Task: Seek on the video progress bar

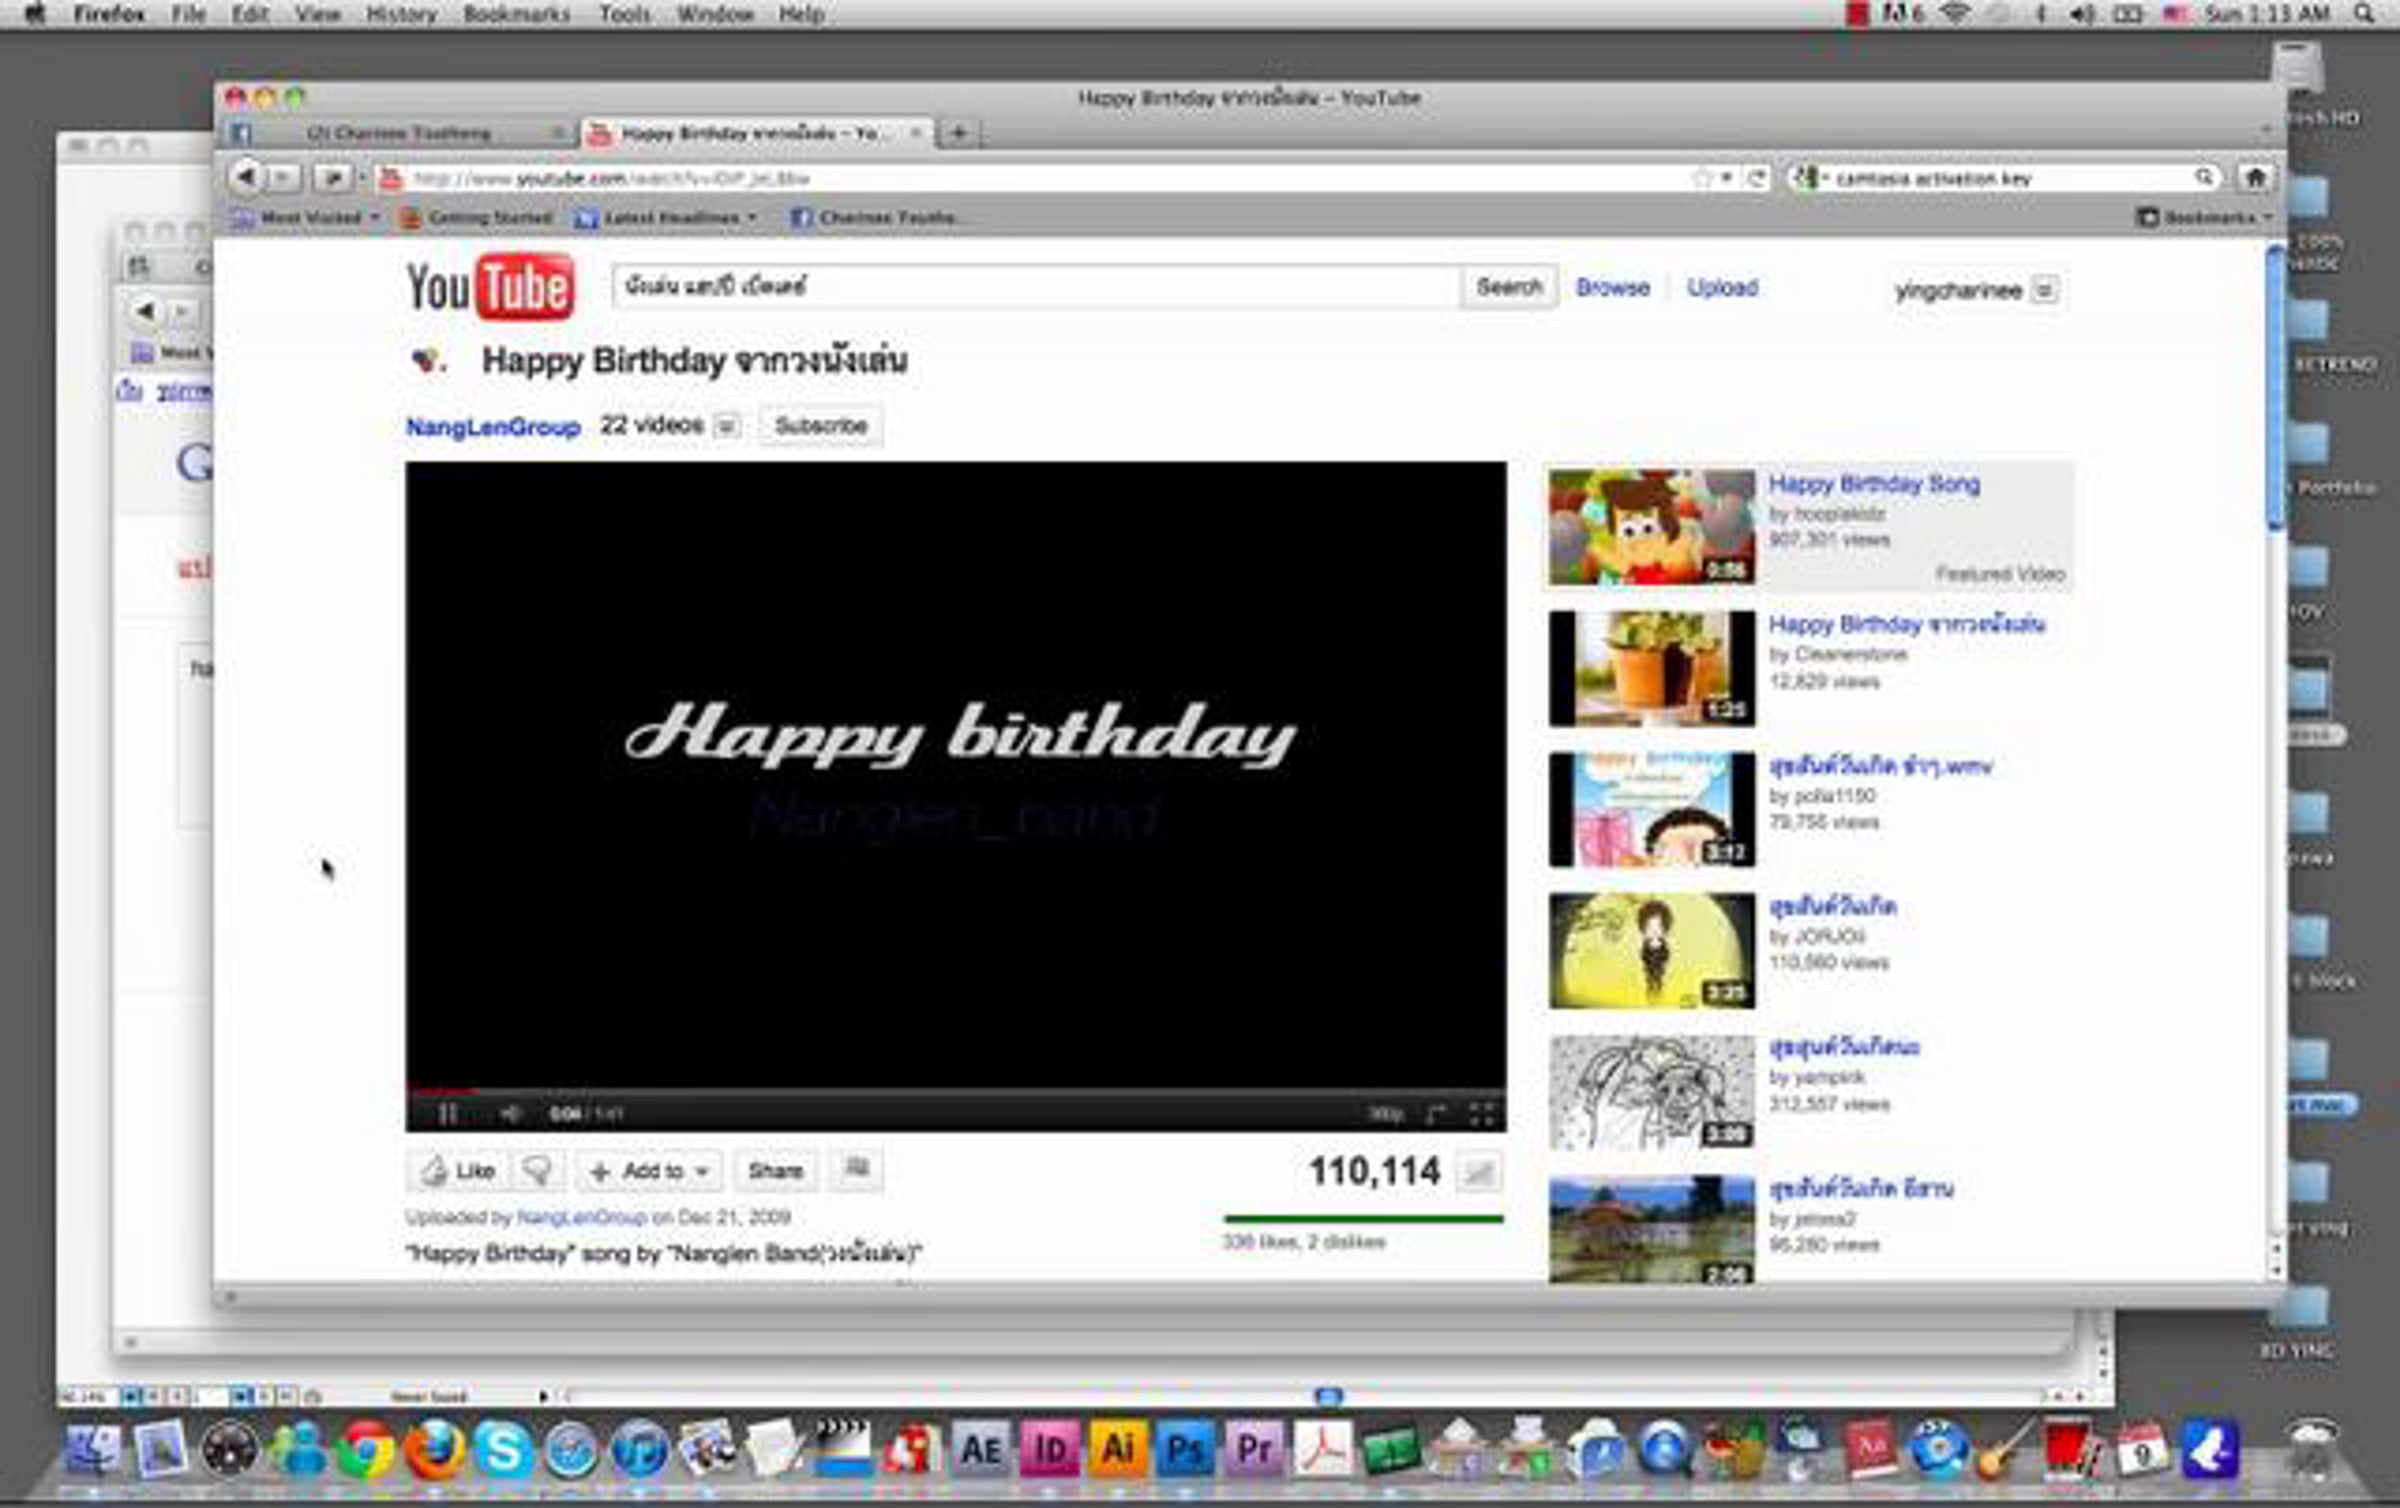Action: (955, 1091)
